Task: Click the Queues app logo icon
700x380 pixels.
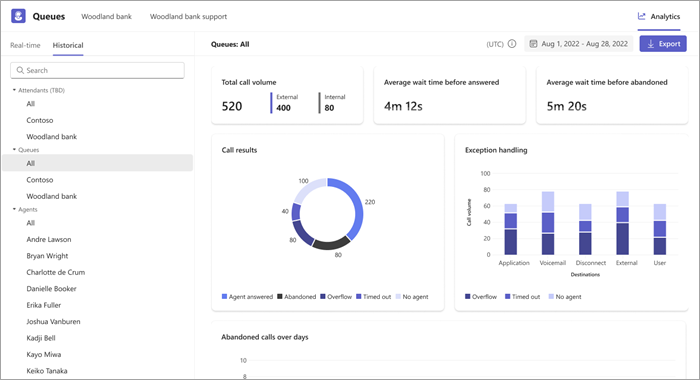Action: 18,16
